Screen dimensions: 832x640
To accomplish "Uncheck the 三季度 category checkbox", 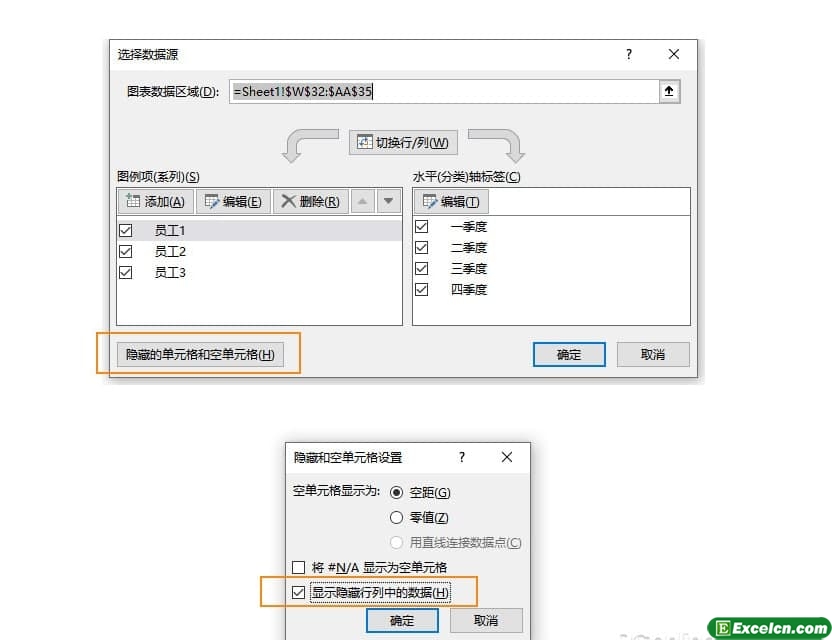I will click(x=422, y=269).
